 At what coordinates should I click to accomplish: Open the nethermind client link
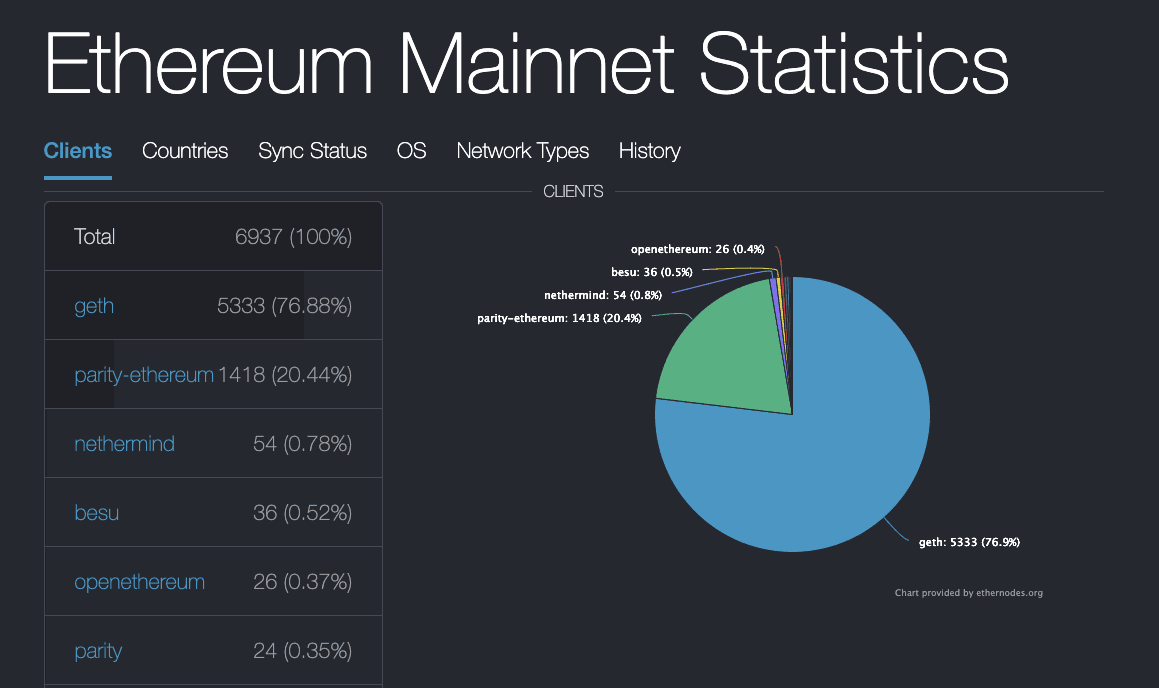(124, 443)
